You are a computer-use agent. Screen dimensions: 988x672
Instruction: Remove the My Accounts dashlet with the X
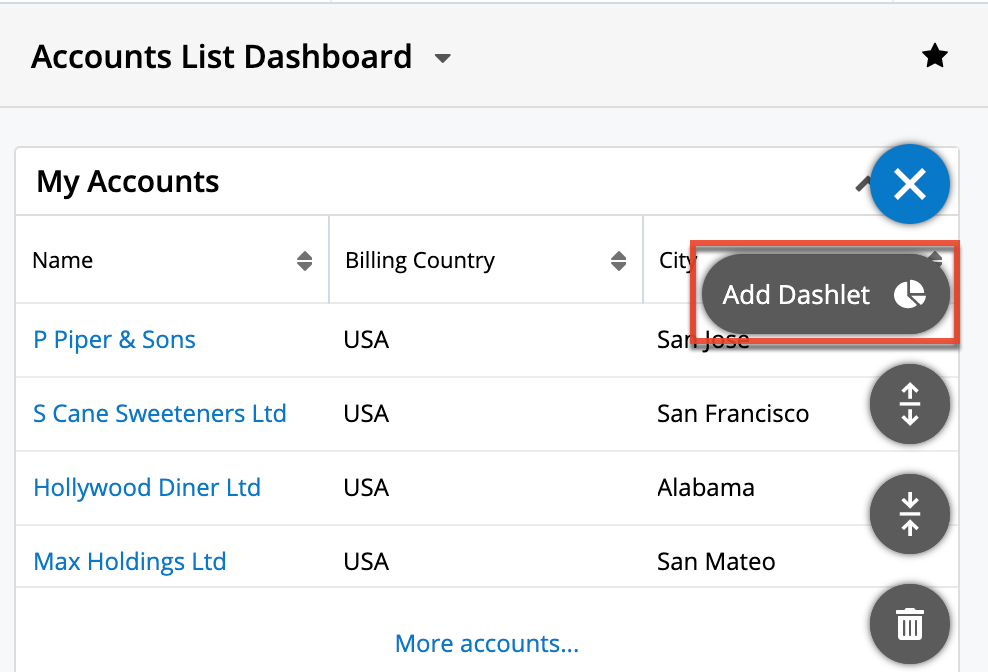[909, 184]
